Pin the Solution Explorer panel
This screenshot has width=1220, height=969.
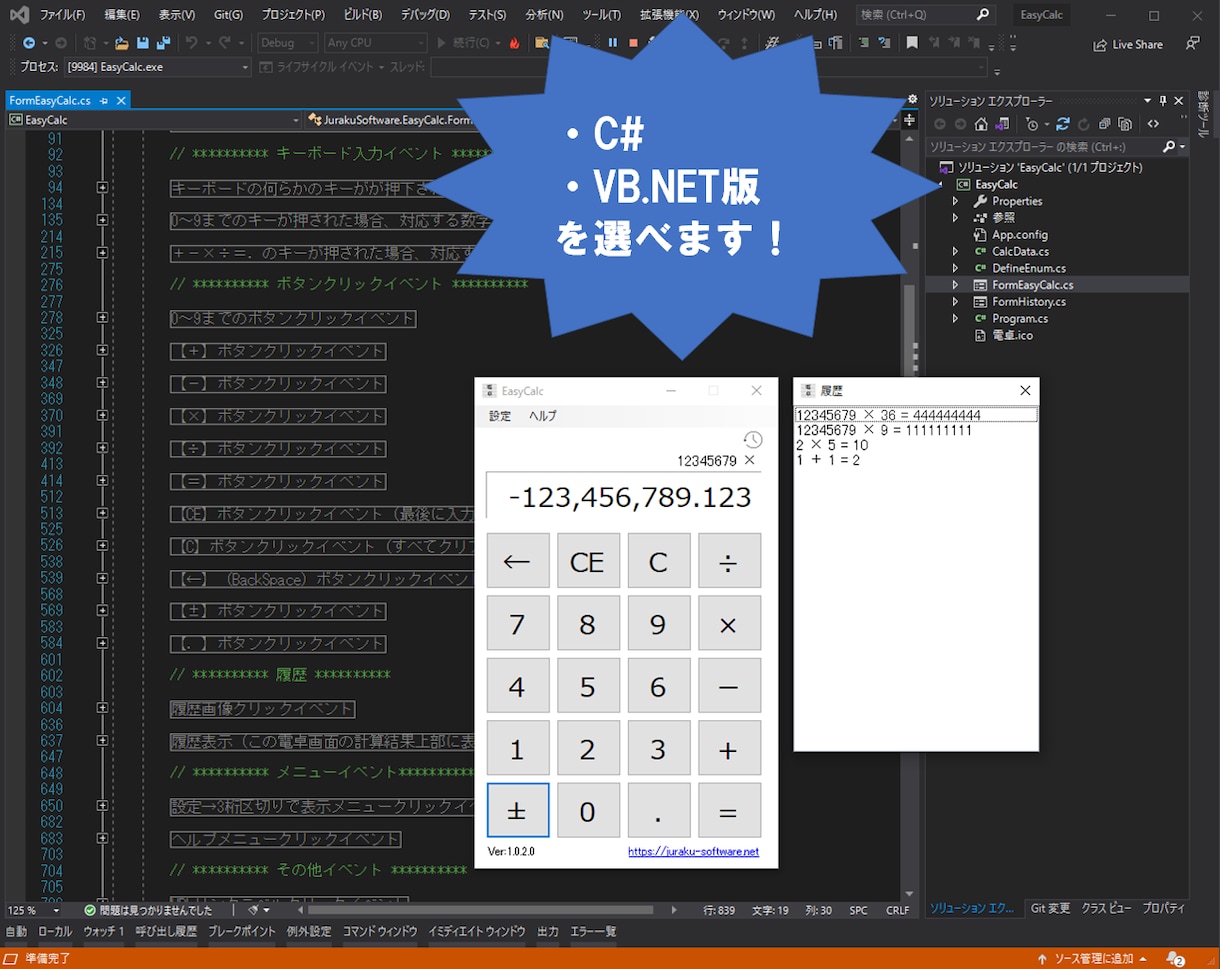click(x=1163, y=101)
